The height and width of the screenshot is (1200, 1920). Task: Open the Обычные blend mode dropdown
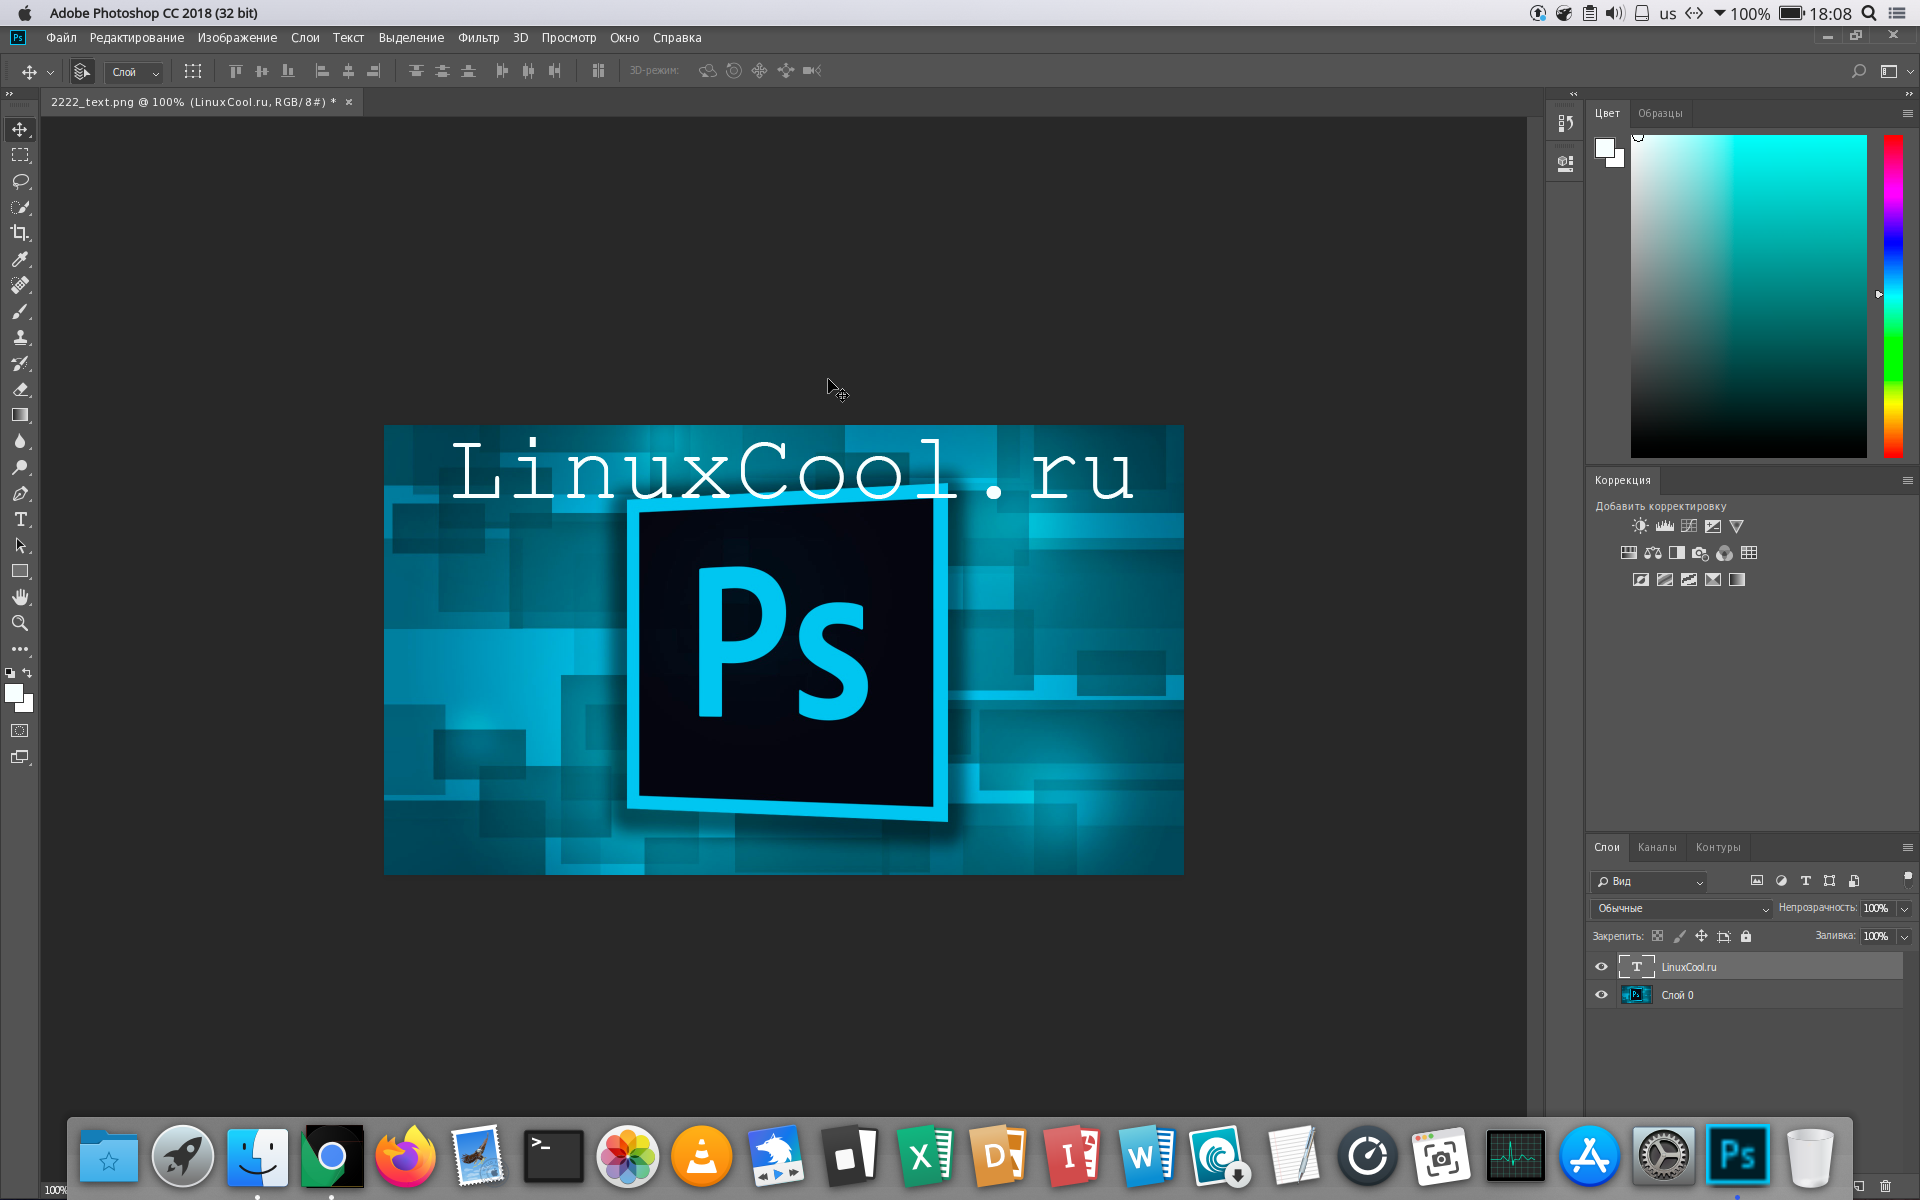(1681, 908)
